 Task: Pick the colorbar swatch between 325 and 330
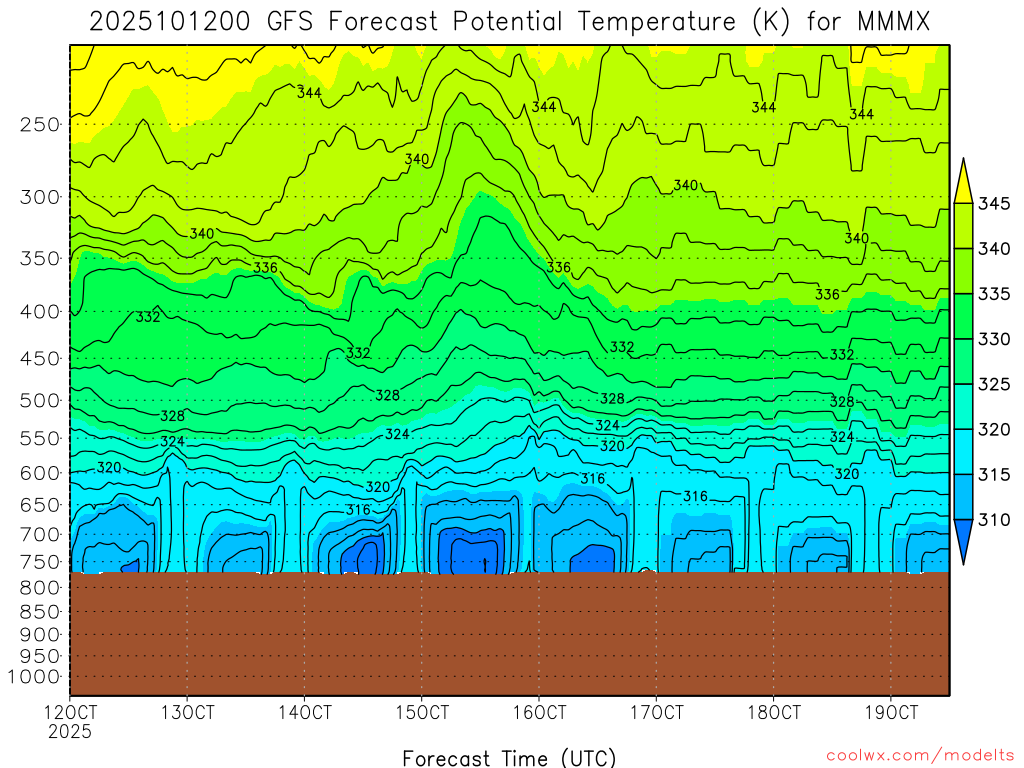(963, 361)
